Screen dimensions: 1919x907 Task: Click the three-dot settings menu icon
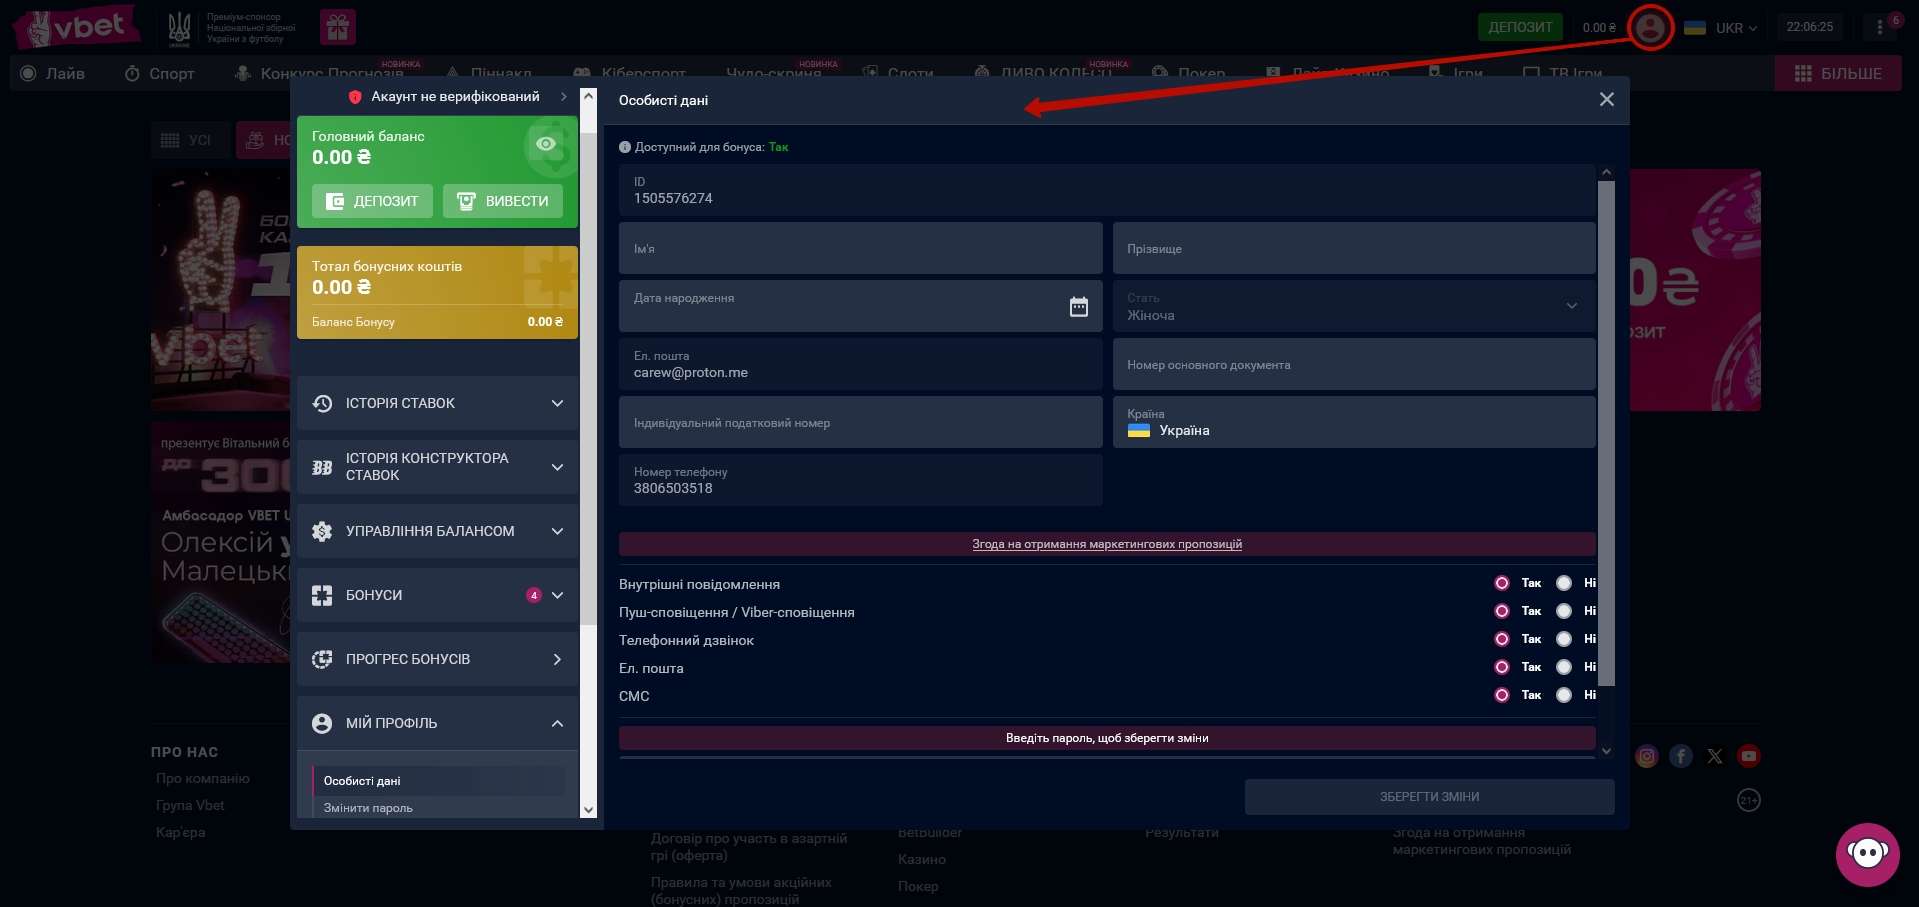[1879, 27]
